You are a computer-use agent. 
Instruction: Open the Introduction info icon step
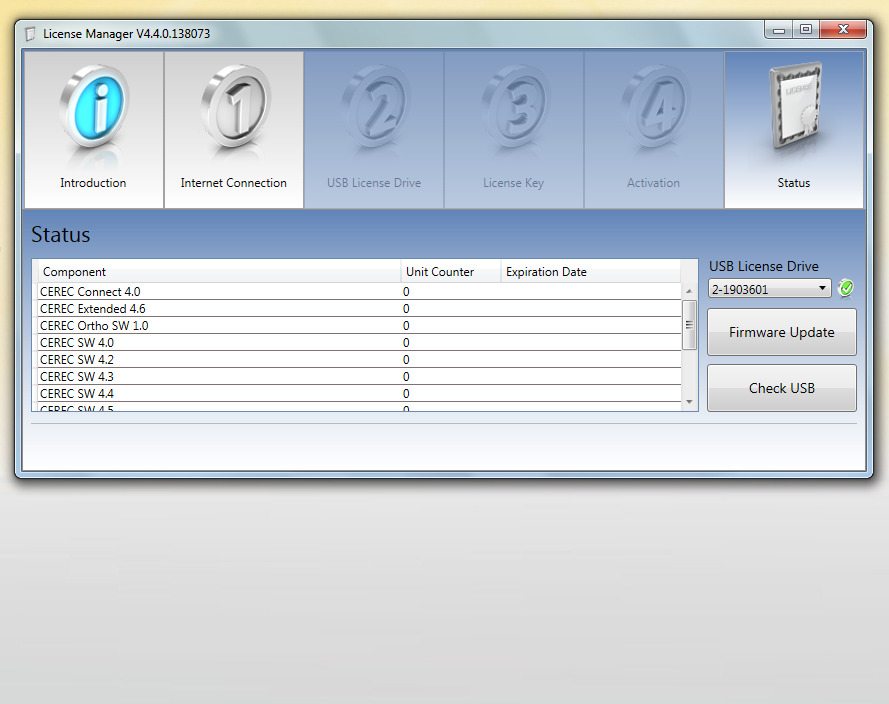(94, 106)
